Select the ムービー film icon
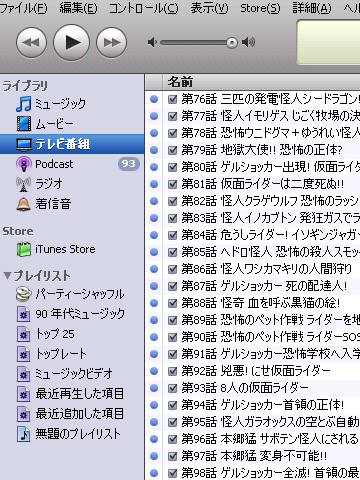 24,124
